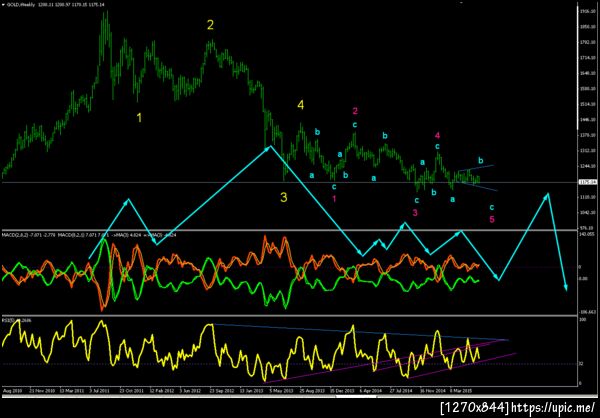
Task: Click the 21 Nov 2010 date label
Action: click(40, 391)
